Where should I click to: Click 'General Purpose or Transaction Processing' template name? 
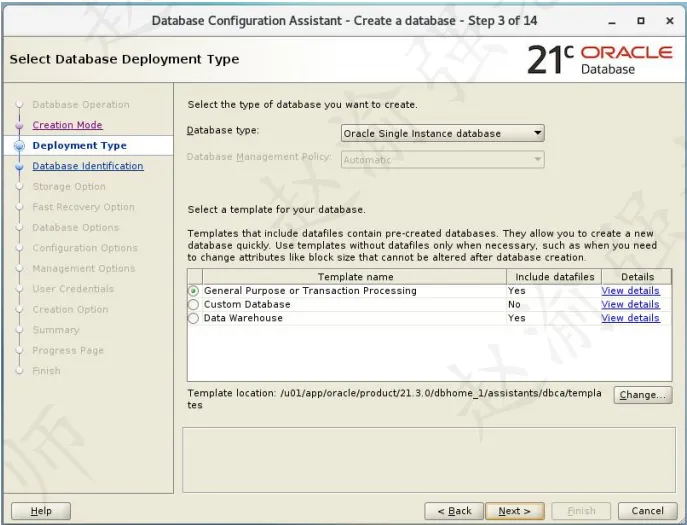pos(310,291)
